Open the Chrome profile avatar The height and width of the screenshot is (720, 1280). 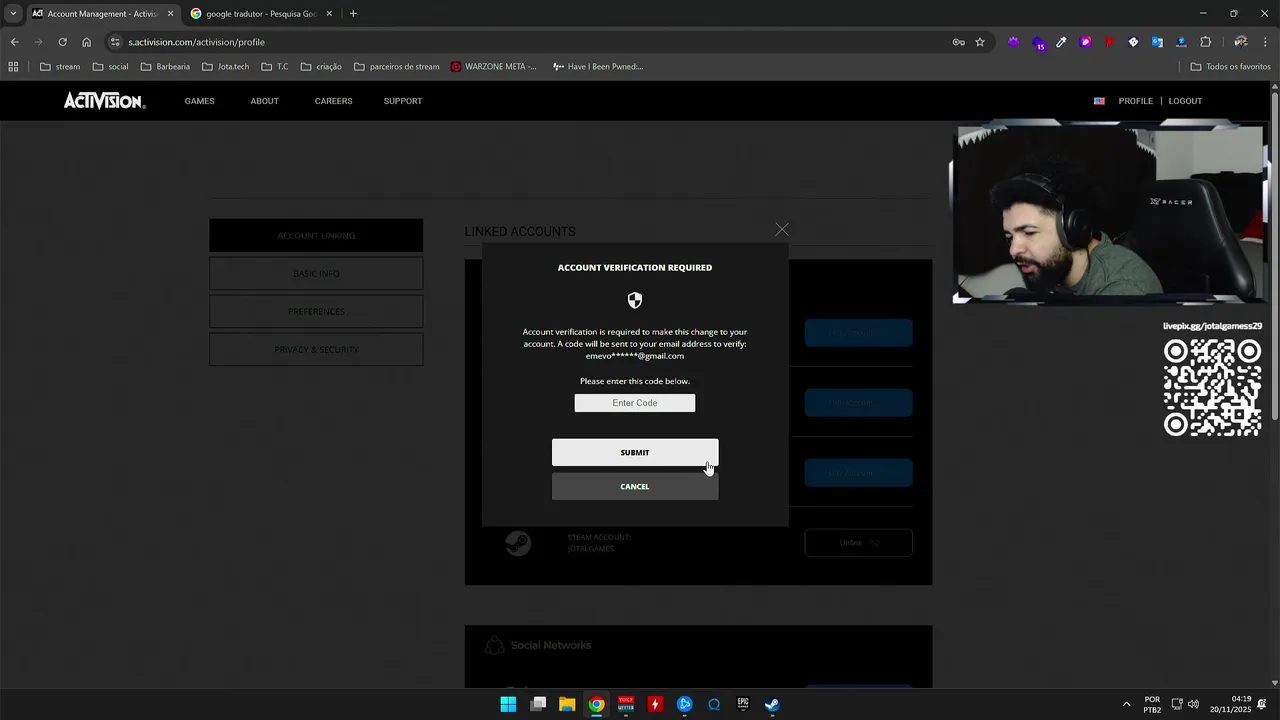tap(1240, 42)
